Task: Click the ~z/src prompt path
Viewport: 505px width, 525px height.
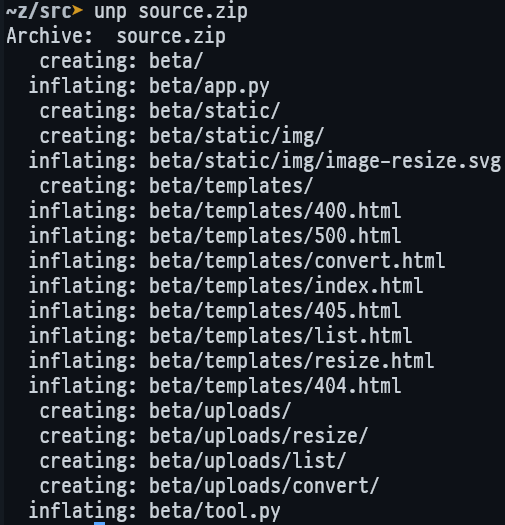Action: tap(39, 11)
